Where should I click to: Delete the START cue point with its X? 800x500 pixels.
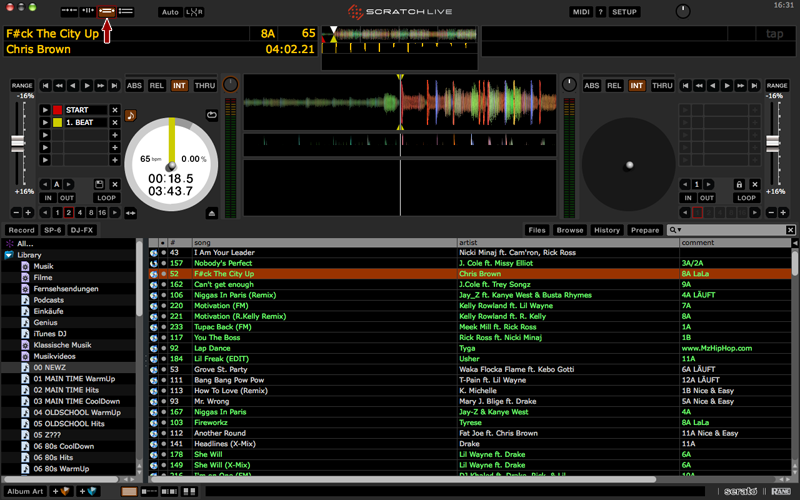[115, 110]
